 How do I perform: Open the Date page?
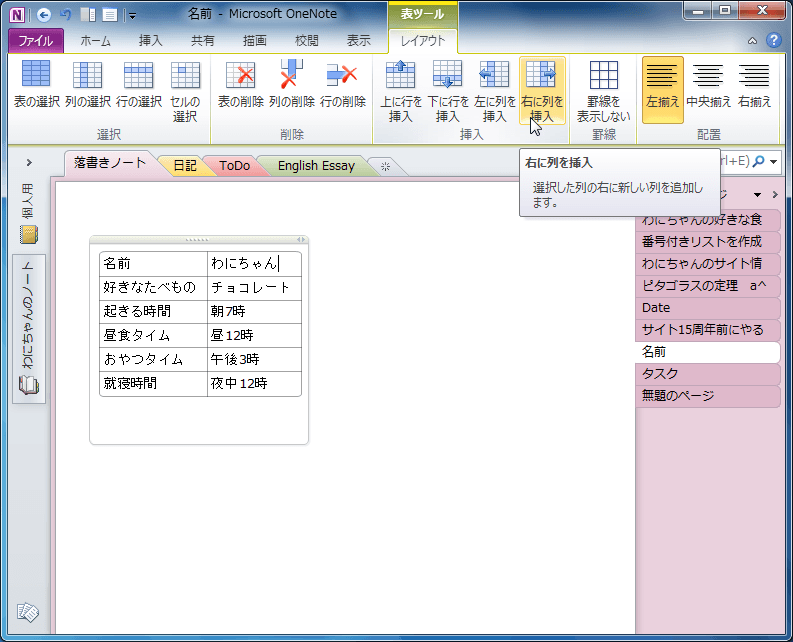coord(708,308)
